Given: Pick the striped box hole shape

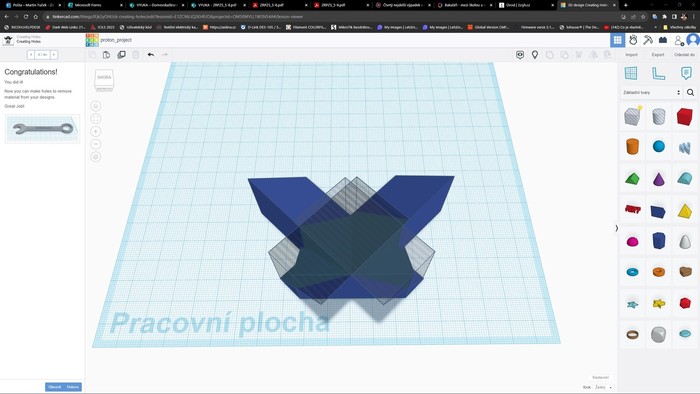Looking at the screenshot, I should [x=632, y=116].
